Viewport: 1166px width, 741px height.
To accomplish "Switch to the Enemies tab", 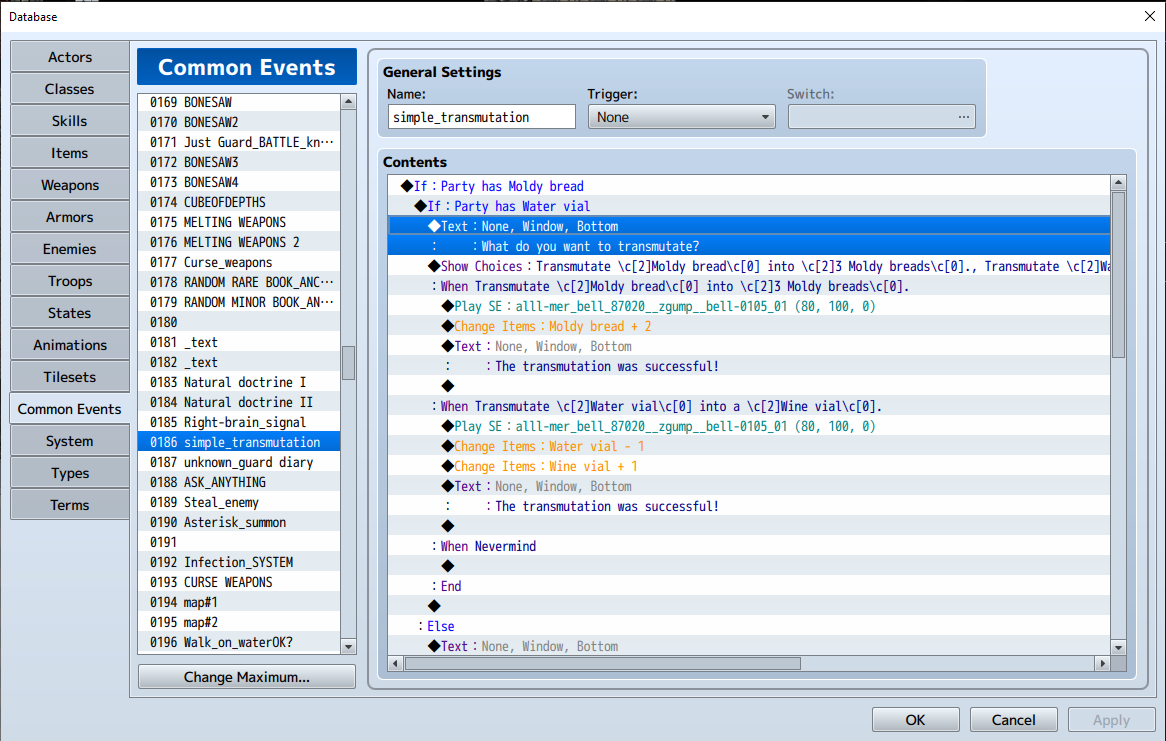I will [70, 248].
